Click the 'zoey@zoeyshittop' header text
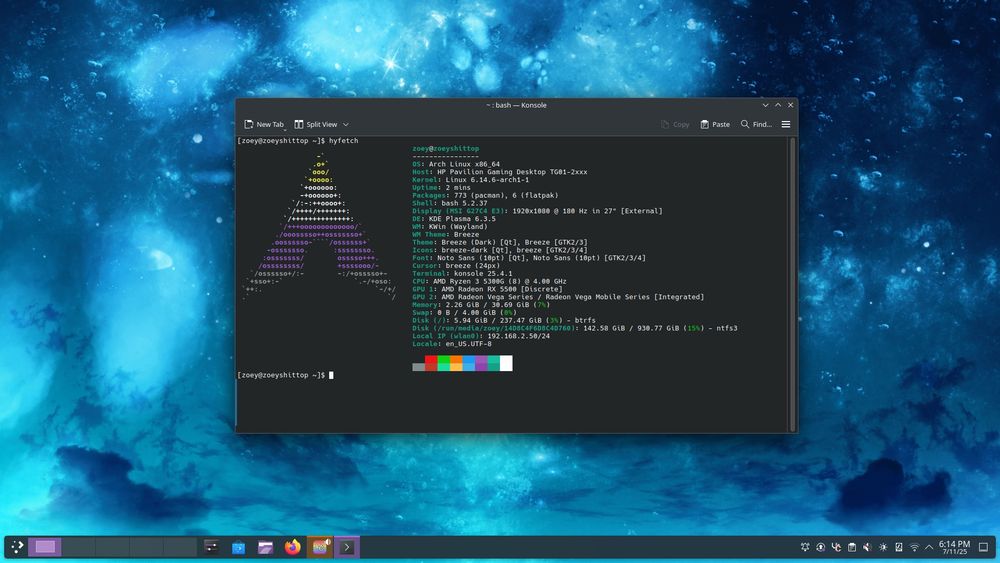The width and height of the screenshot is (1000, 563). (445, 149)
